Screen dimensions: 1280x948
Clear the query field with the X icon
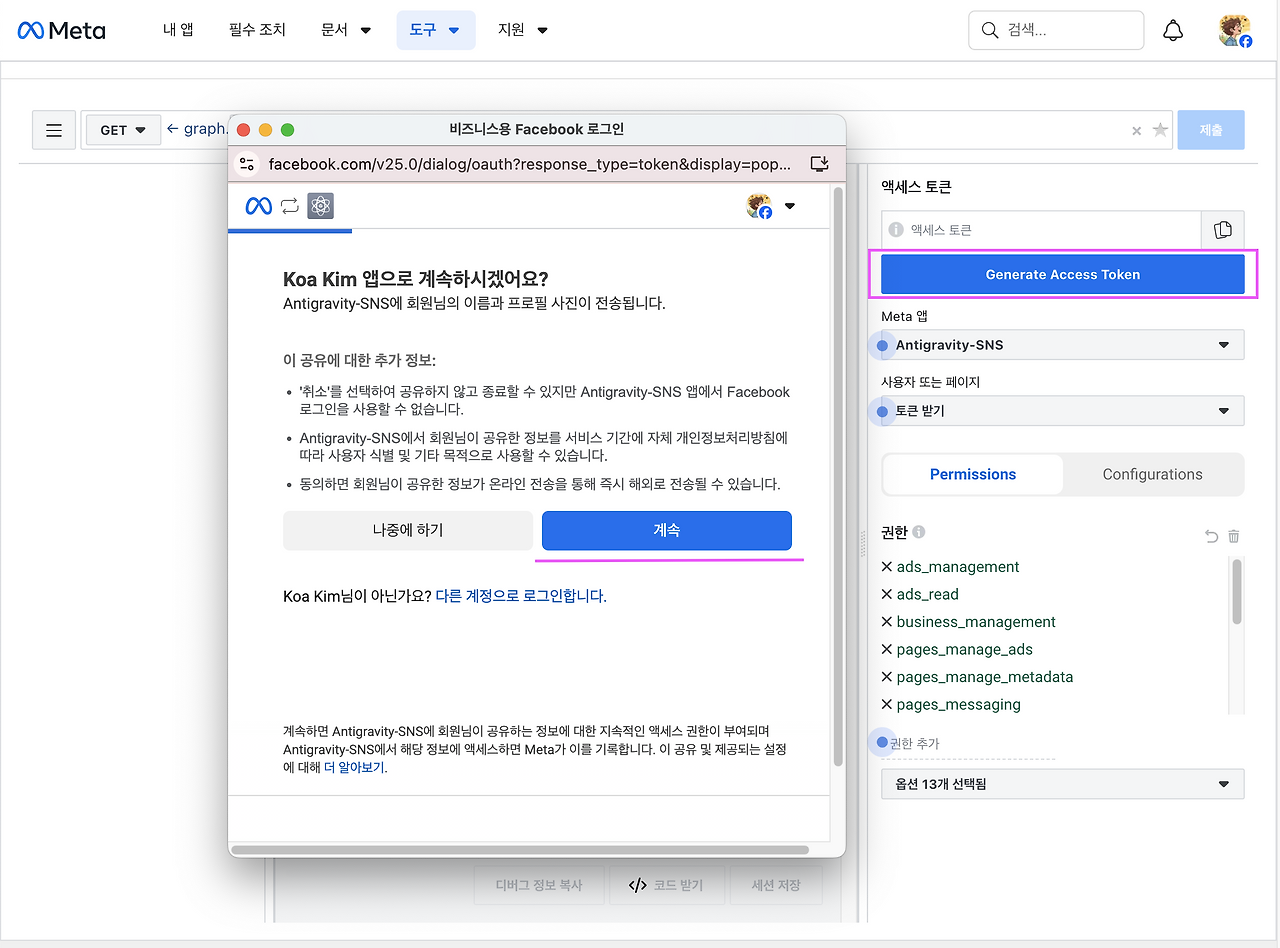[1136, 130]
